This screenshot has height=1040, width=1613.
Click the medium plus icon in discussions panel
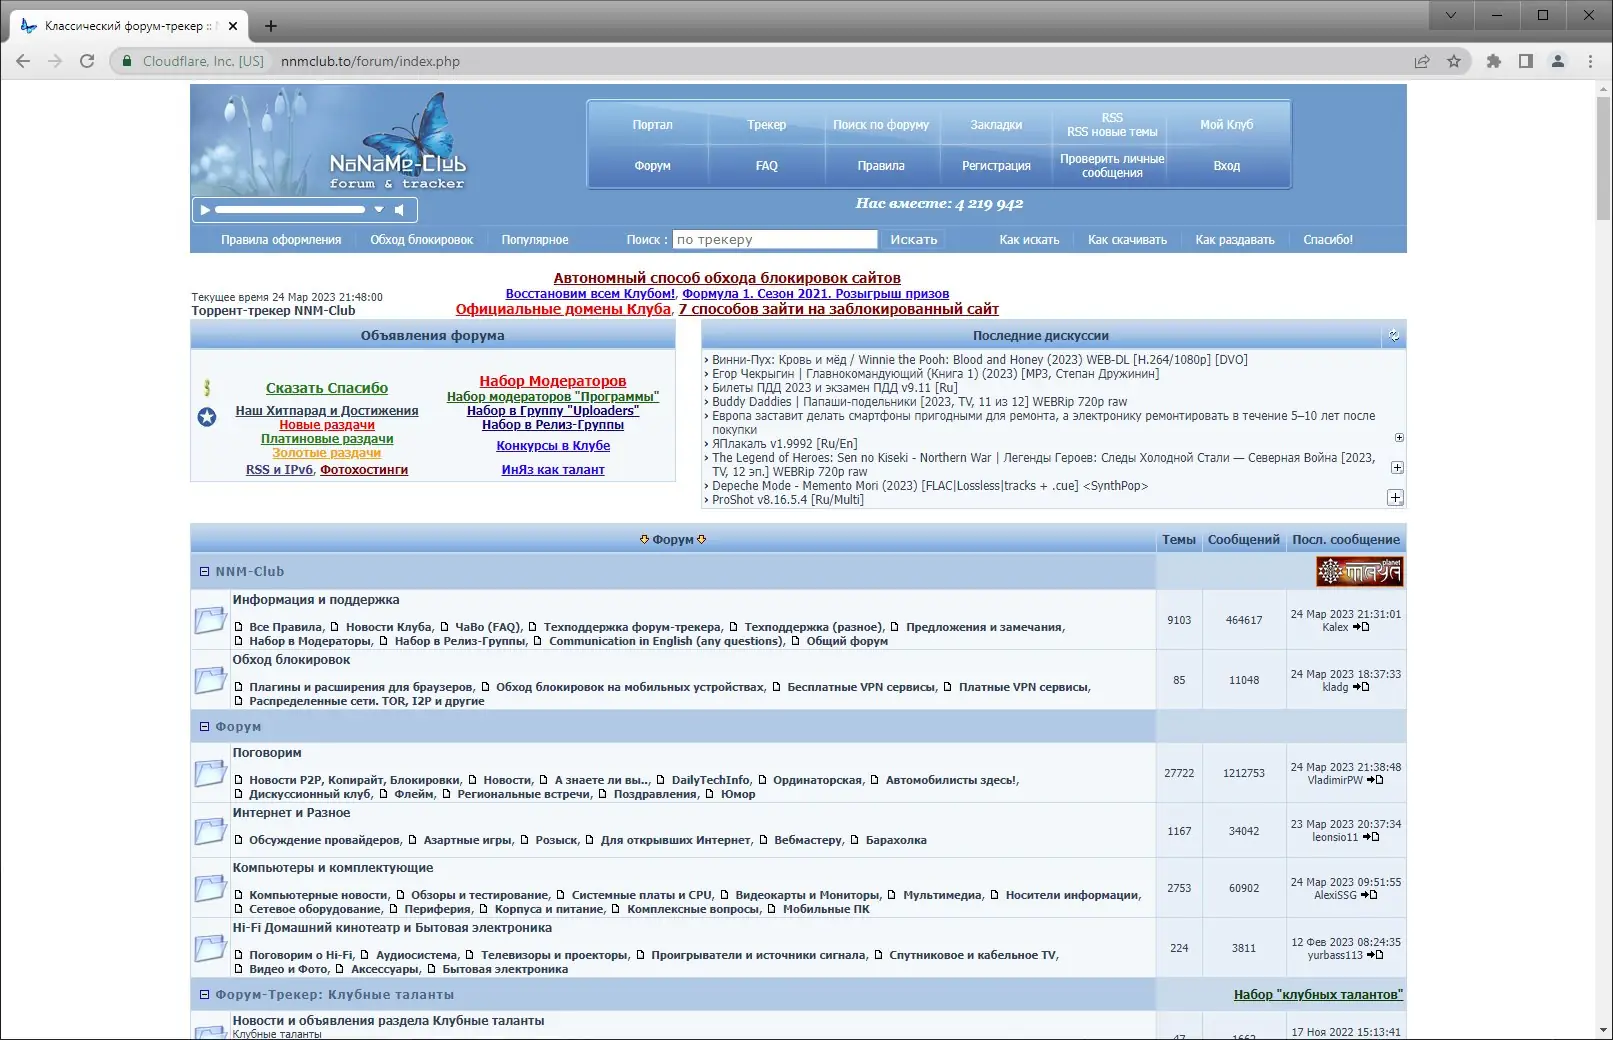[1397, 468]
